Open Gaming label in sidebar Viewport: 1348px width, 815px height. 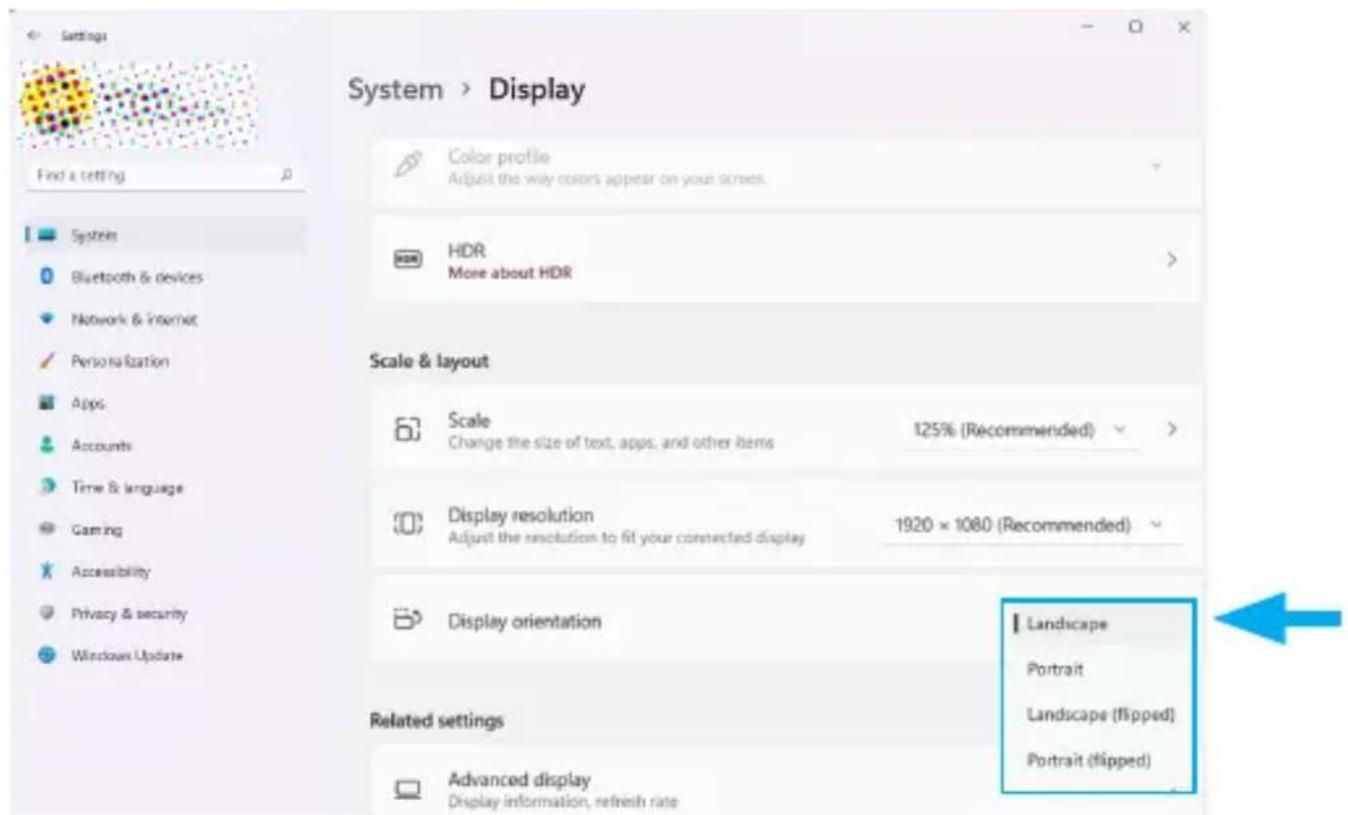pos(97,529)
